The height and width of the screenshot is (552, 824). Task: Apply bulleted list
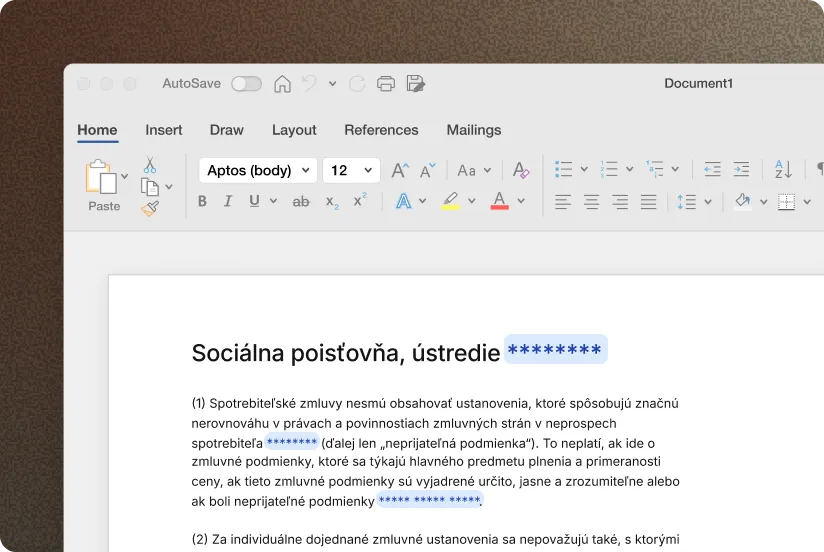pyautogui.click(x=563, y=169)
